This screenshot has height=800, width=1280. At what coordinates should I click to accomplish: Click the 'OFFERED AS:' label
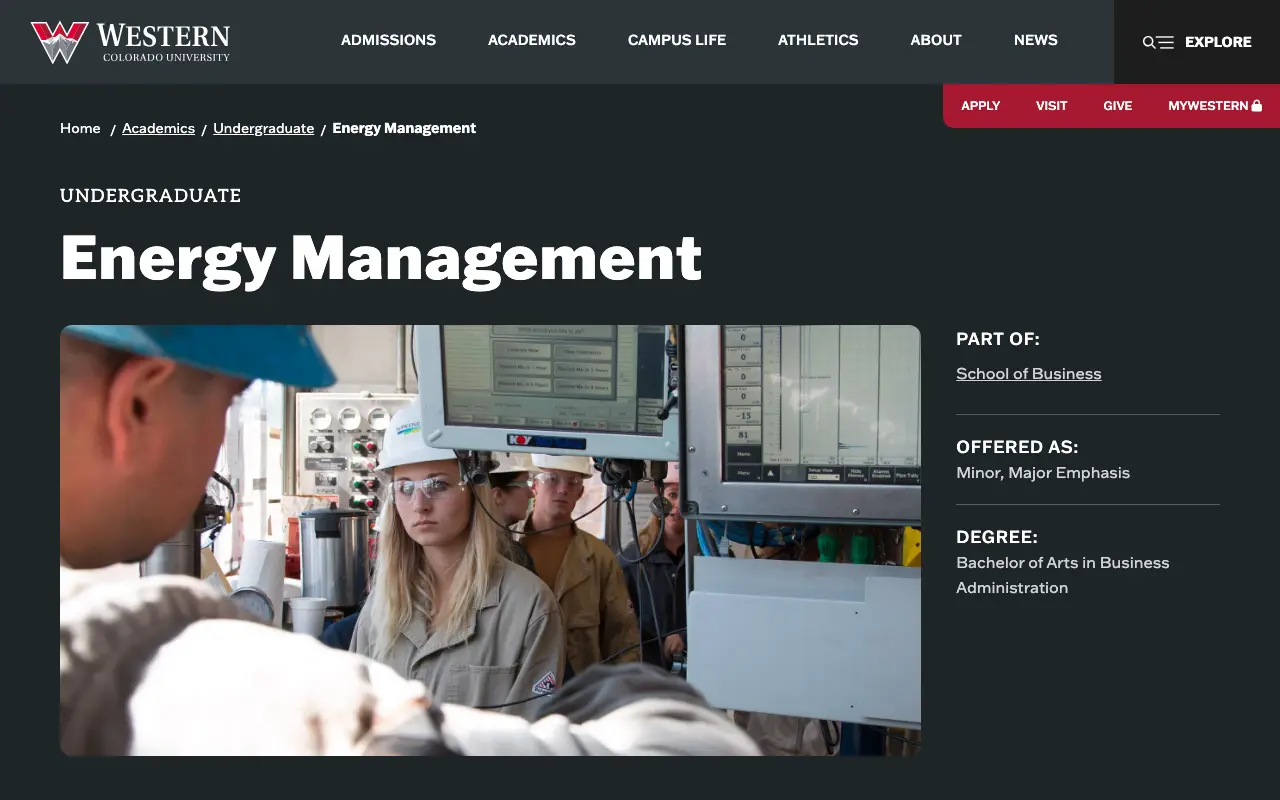[1017, 447]
